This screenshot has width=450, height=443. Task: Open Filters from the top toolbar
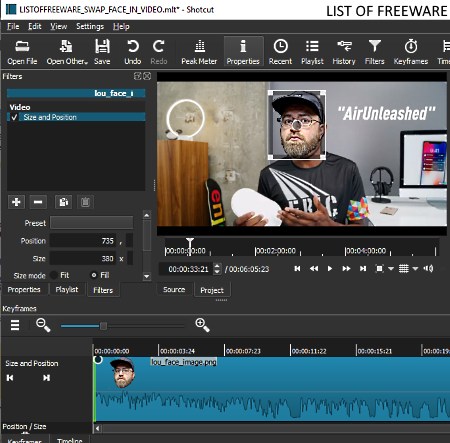(x=375, y=52)
